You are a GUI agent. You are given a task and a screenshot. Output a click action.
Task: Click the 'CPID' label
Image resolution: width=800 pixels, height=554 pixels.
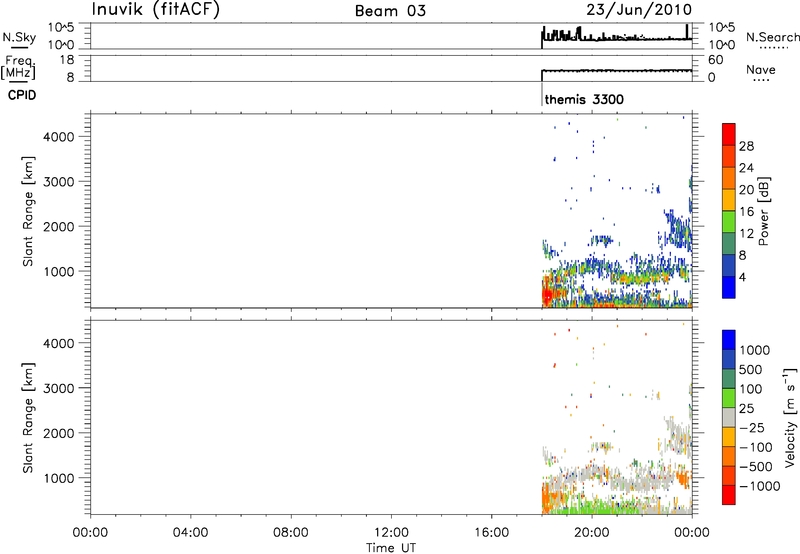pyautogui.click(x=22, y=95)
